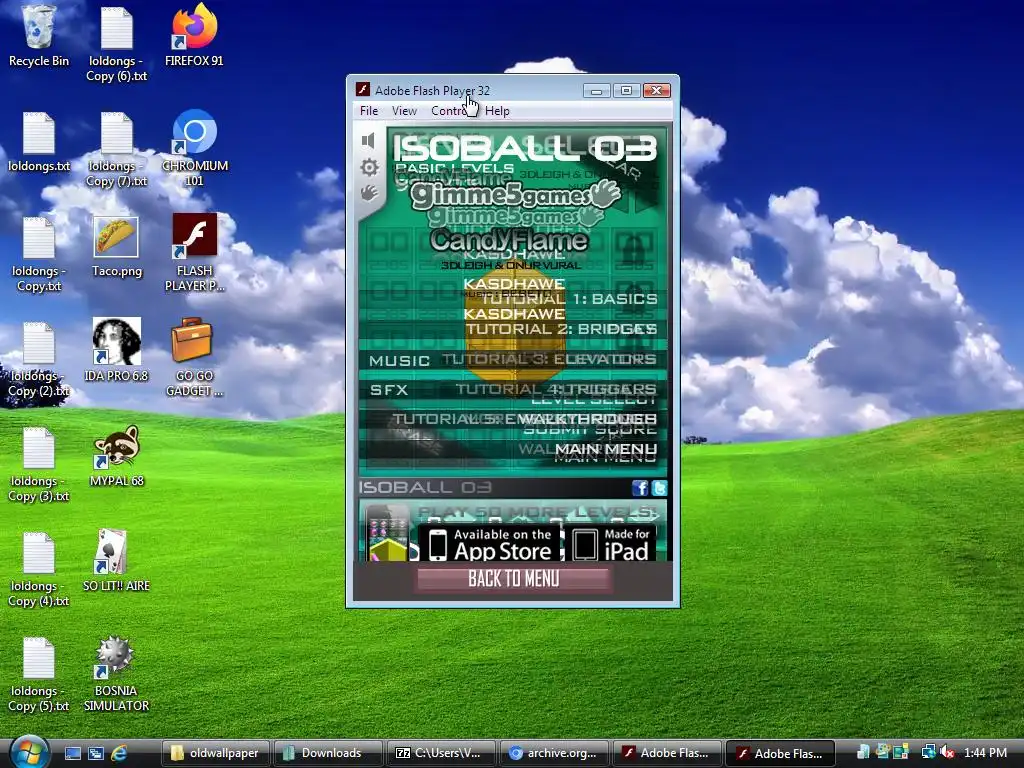Select the loldongs - Copy (6).txt file
The width and height of the screenshot is (1024, 768).
(116, 44)
